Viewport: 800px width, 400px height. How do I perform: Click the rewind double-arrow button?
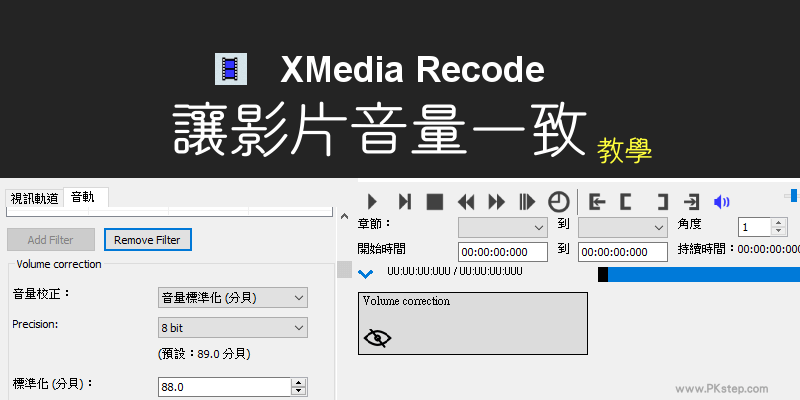(x=466, y=202)
